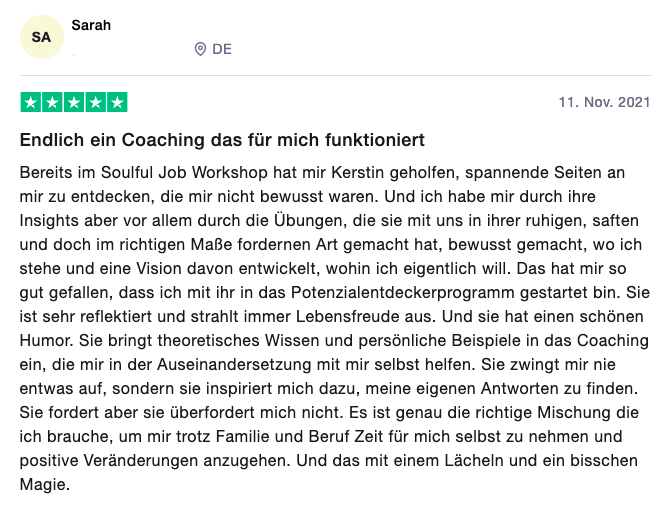Click the word Potenzialentdeckerprogramm in the review
Screen dimensions: 672x506
pos(403,293)
